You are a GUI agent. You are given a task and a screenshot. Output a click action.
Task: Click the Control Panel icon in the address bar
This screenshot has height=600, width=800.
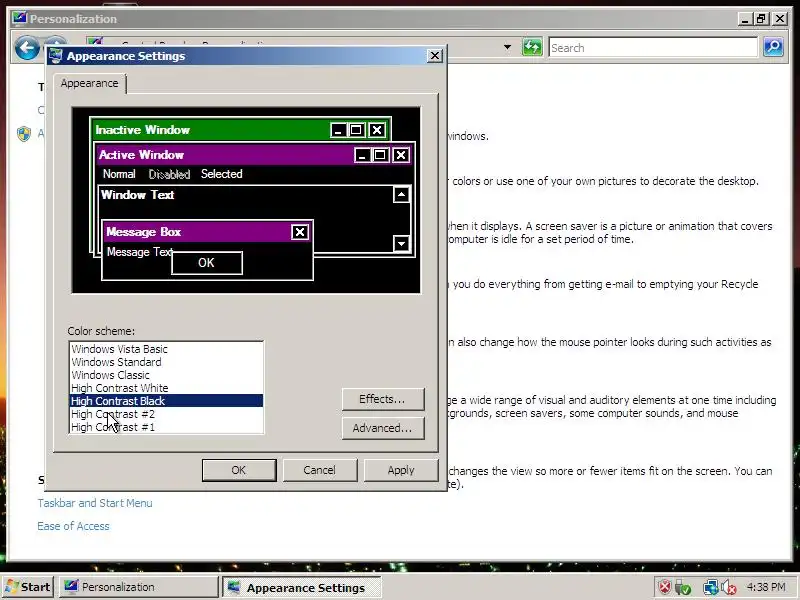95,42
